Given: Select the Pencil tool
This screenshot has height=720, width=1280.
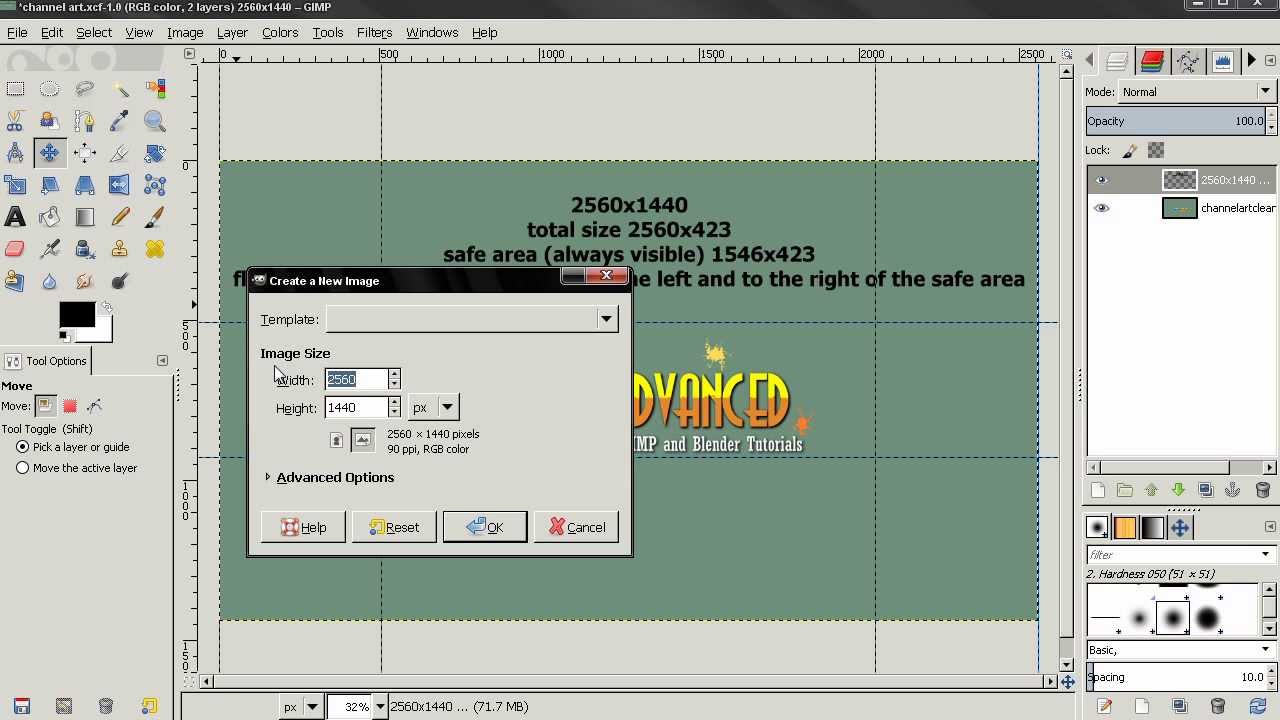Looking at the screenshot, I should [119, 217].
